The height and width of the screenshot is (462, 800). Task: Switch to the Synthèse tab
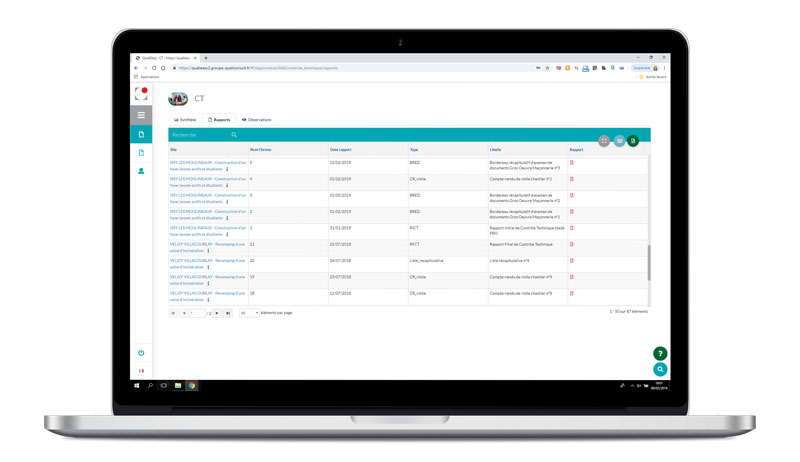(x=185, y=119)
